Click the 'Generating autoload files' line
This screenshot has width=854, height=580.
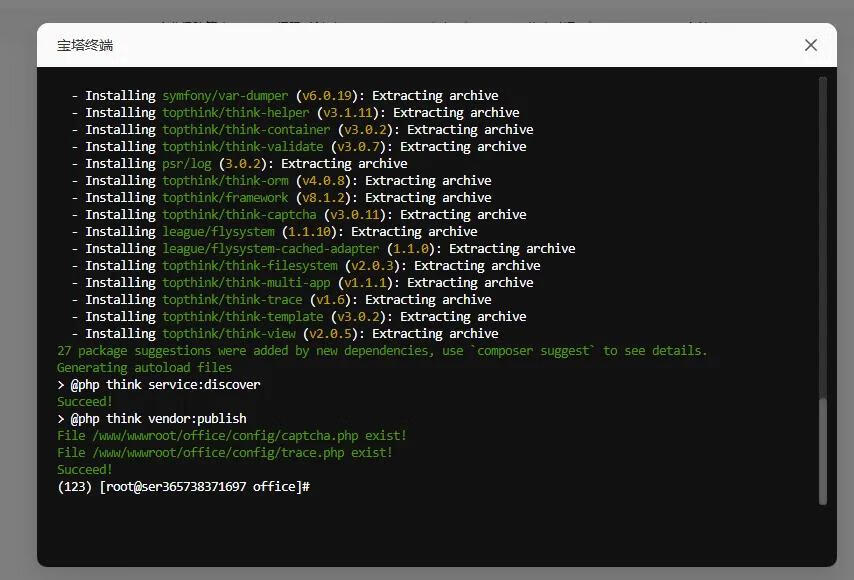(x=144, y=367)
